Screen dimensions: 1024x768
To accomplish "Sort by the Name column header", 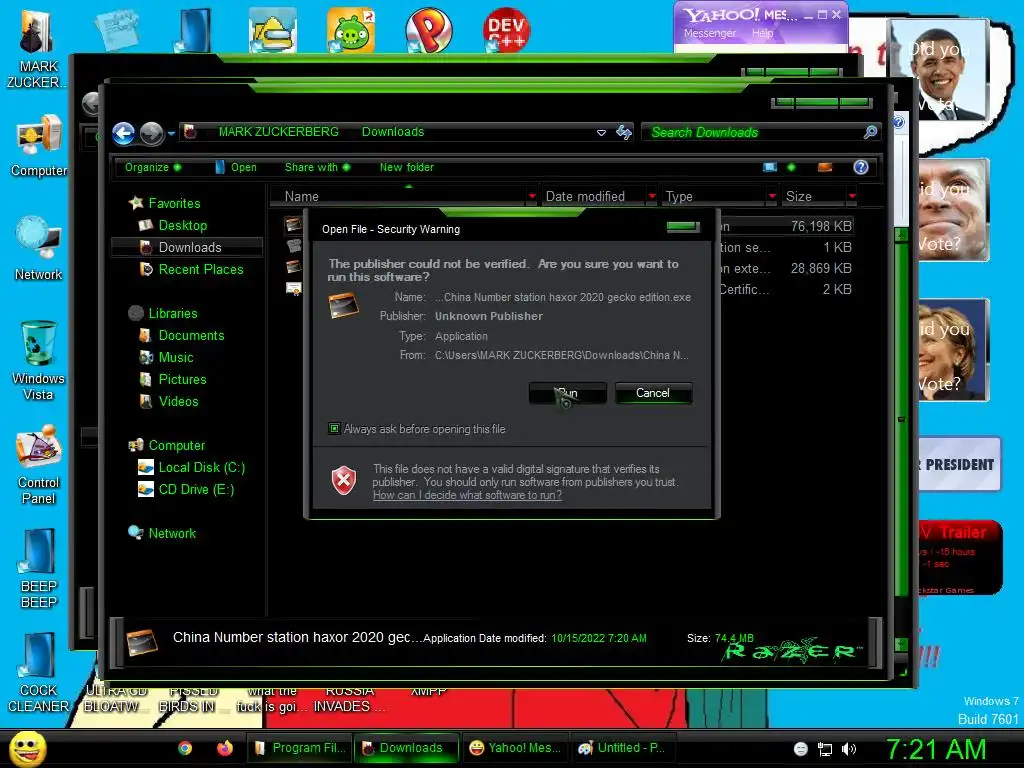I will (x=398, y=197).
